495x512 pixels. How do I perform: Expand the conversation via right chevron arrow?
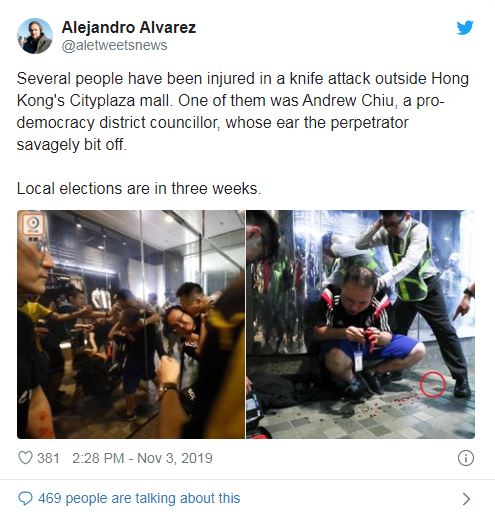(x=466, y=499)
